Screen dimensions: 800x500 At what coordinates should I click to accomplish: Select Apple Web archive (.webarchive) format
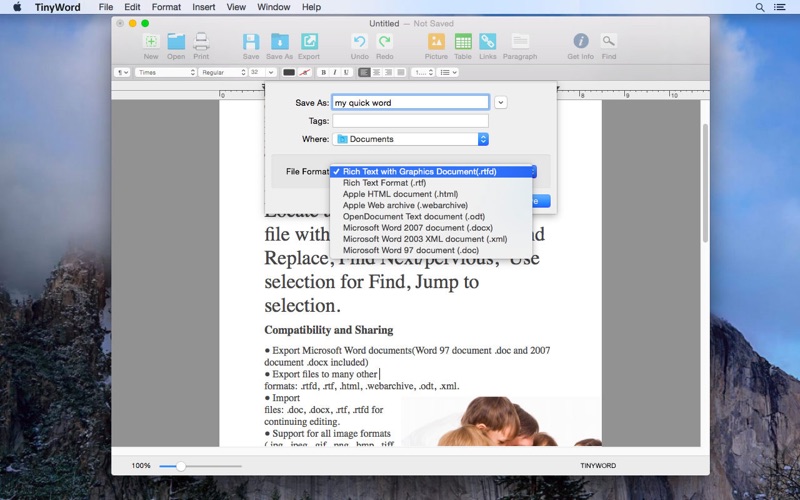click(431, 205)
